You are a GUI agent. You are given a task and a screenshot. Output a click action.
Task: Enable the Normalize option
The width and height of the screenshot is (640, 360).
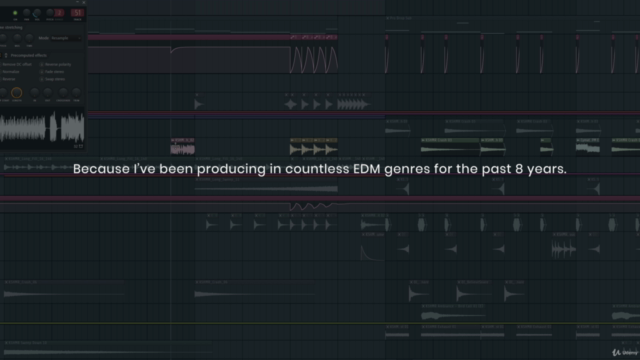pyautogui.click(x=10, y=72)
